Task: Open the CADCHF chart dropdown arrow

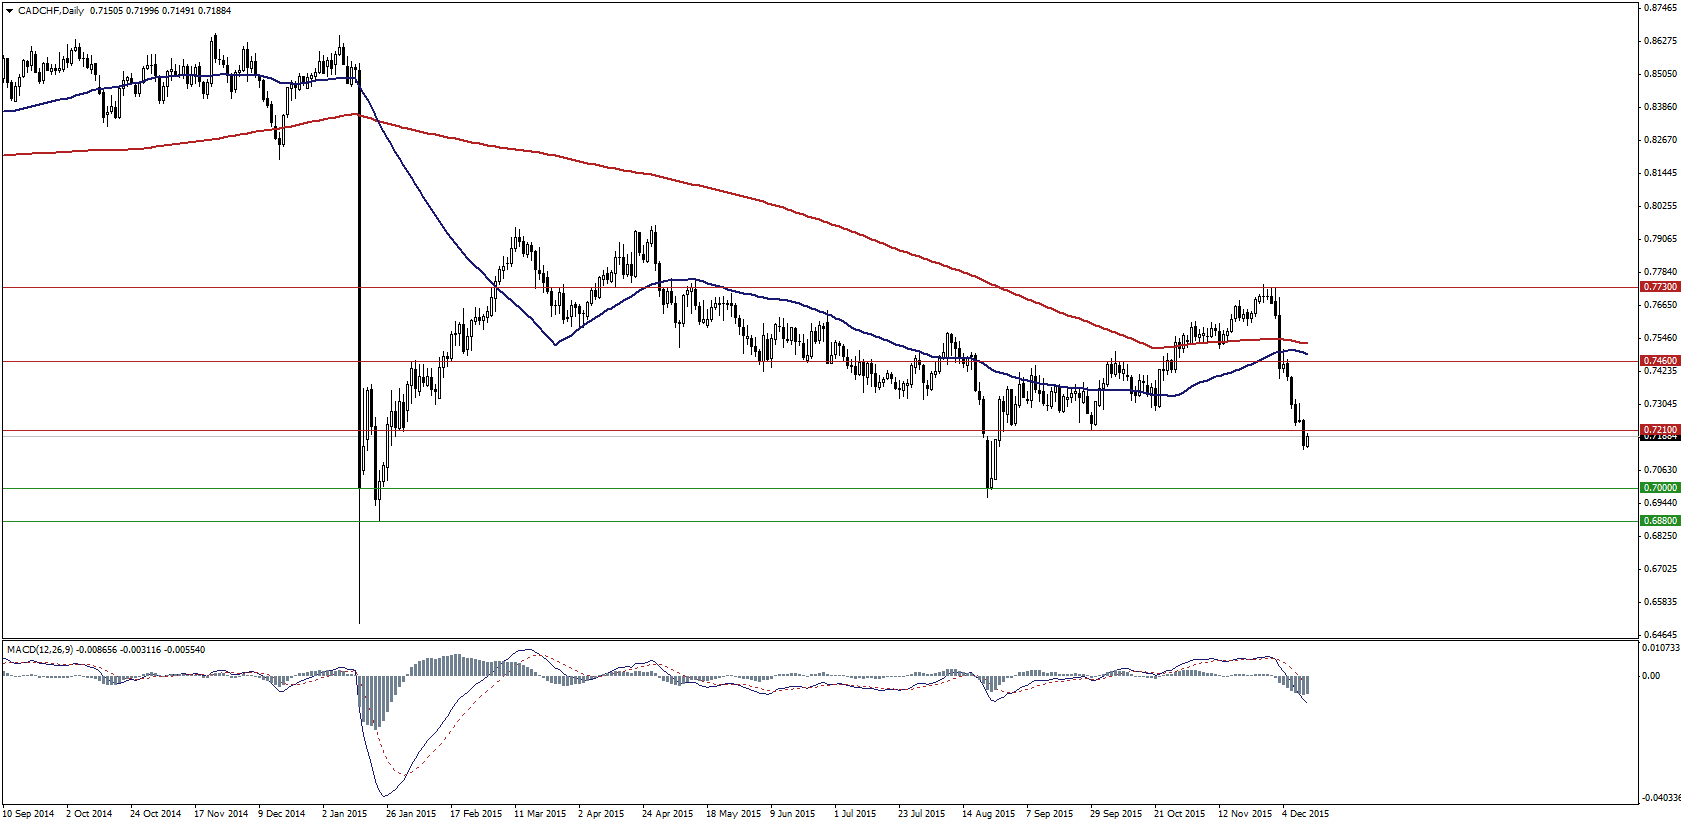Action: tap(9, 11)
